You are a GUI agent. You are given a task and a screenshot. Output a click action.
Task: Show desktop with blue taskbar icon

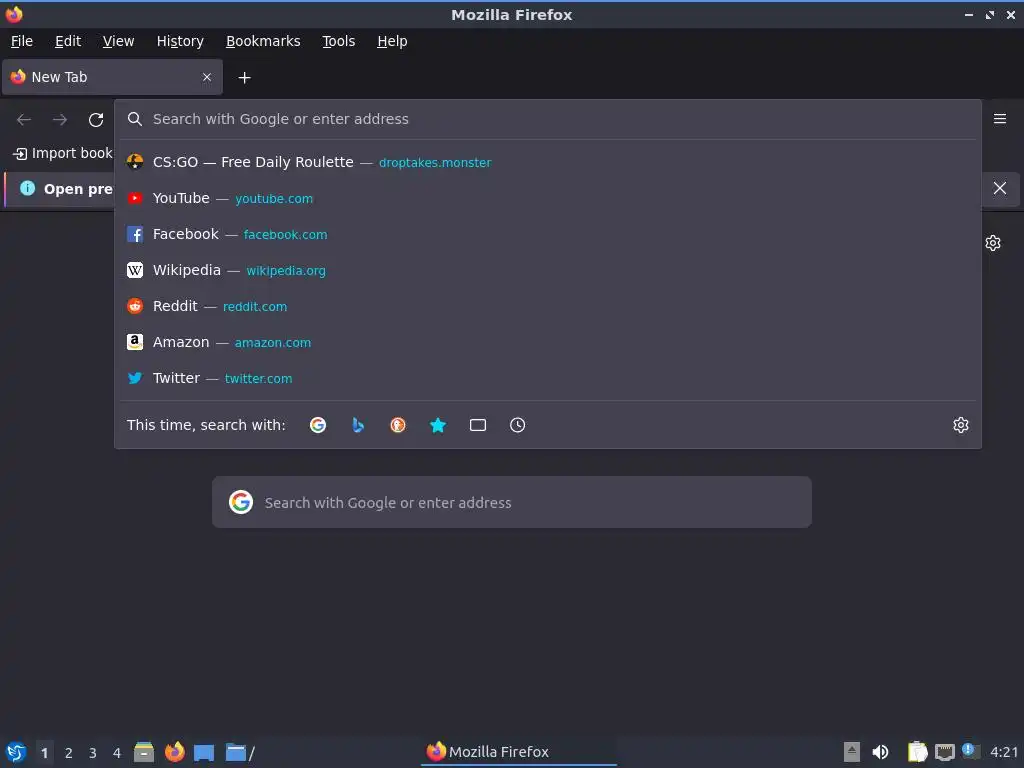204,753
